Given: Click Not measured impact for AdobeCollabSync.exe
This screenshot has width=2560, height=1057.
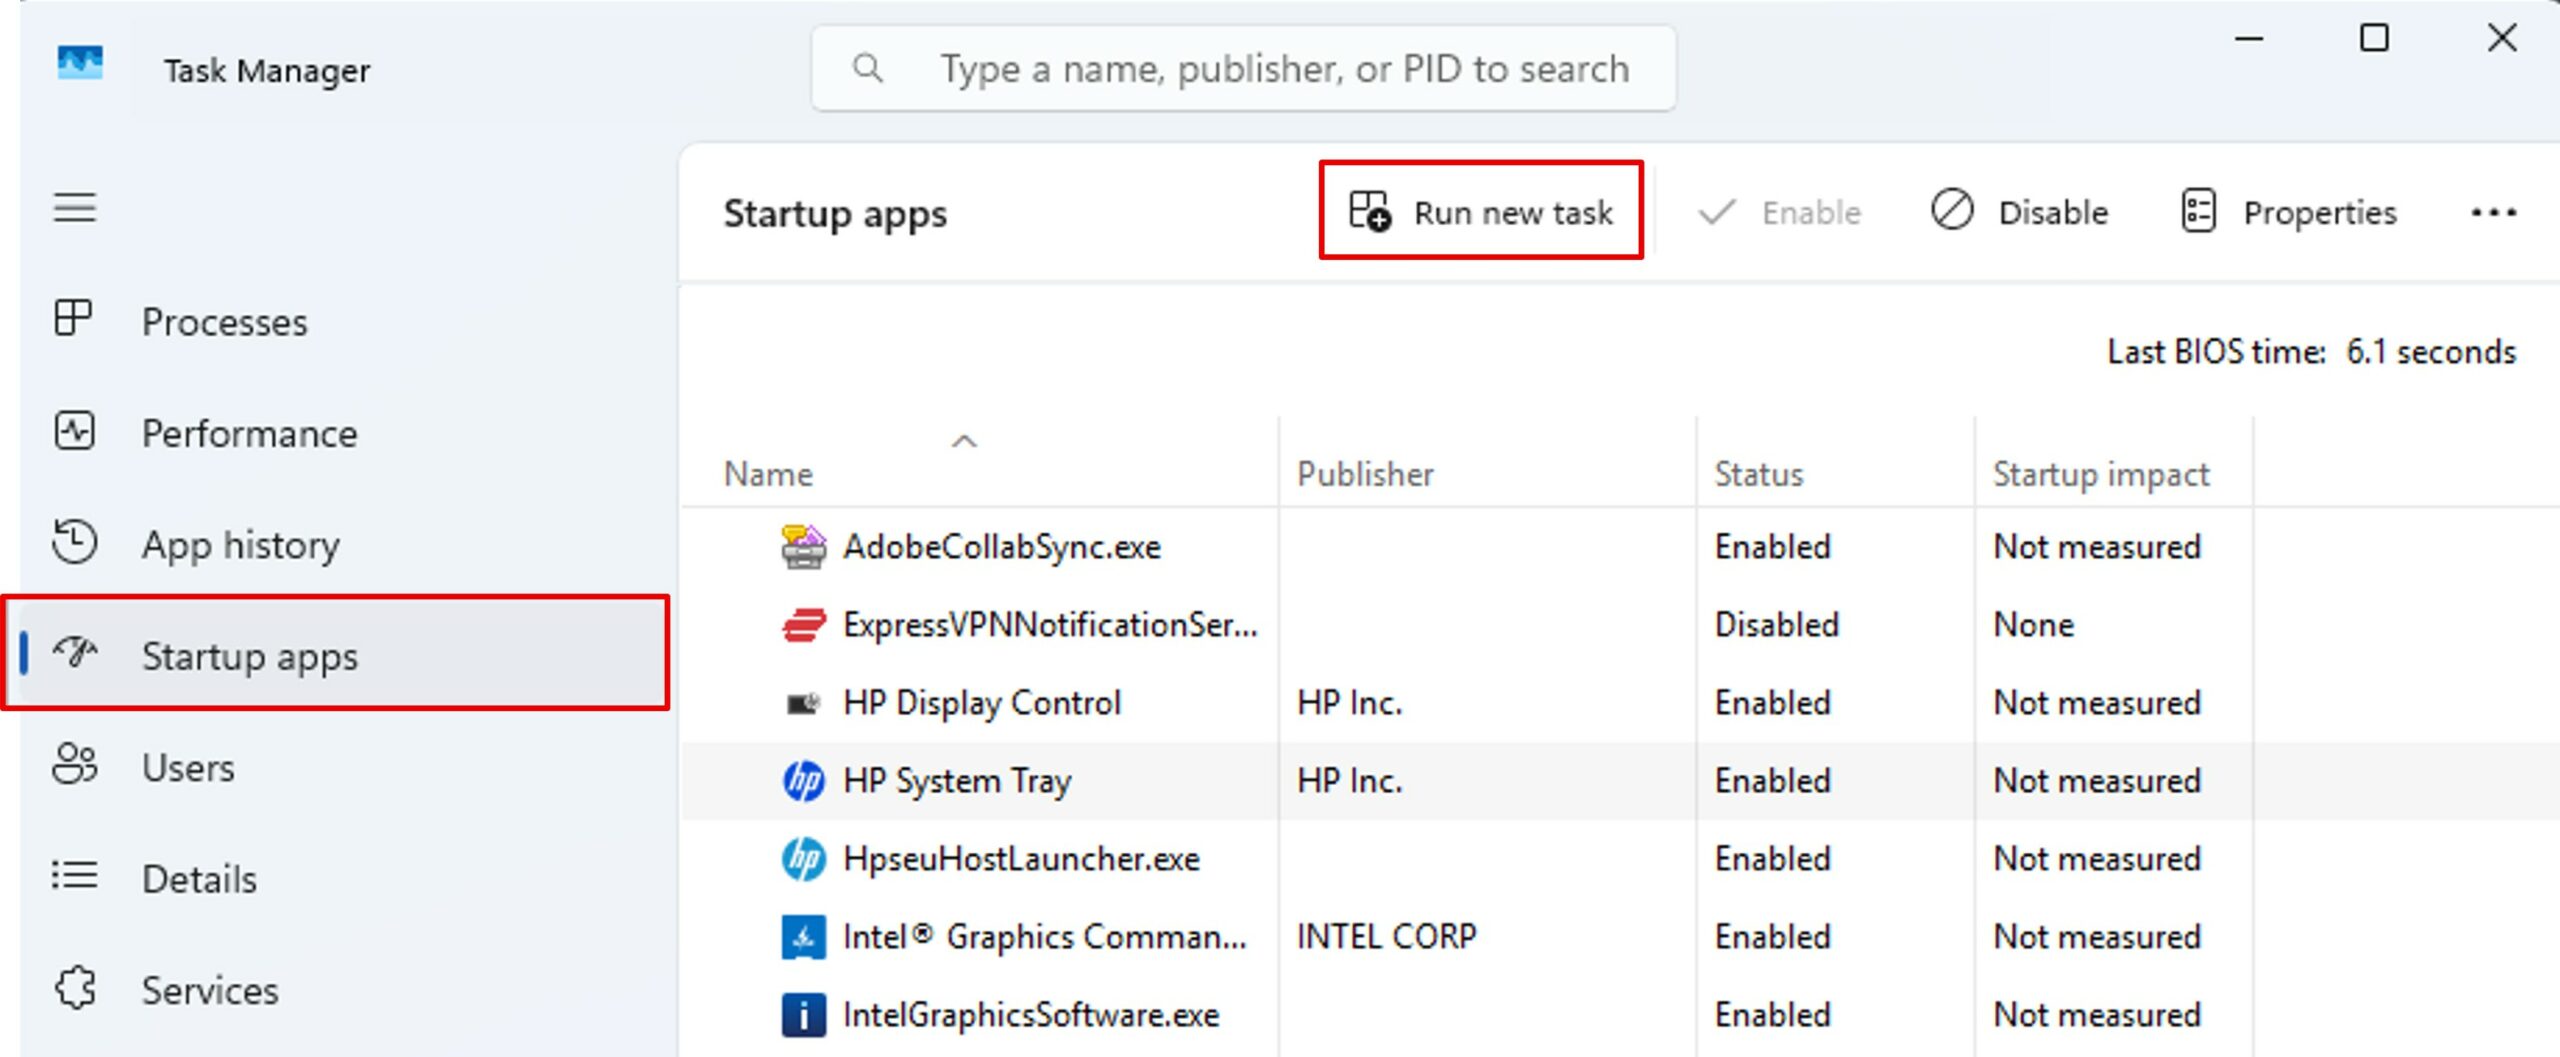Looking at the screenshot, I should (2096, 547).
